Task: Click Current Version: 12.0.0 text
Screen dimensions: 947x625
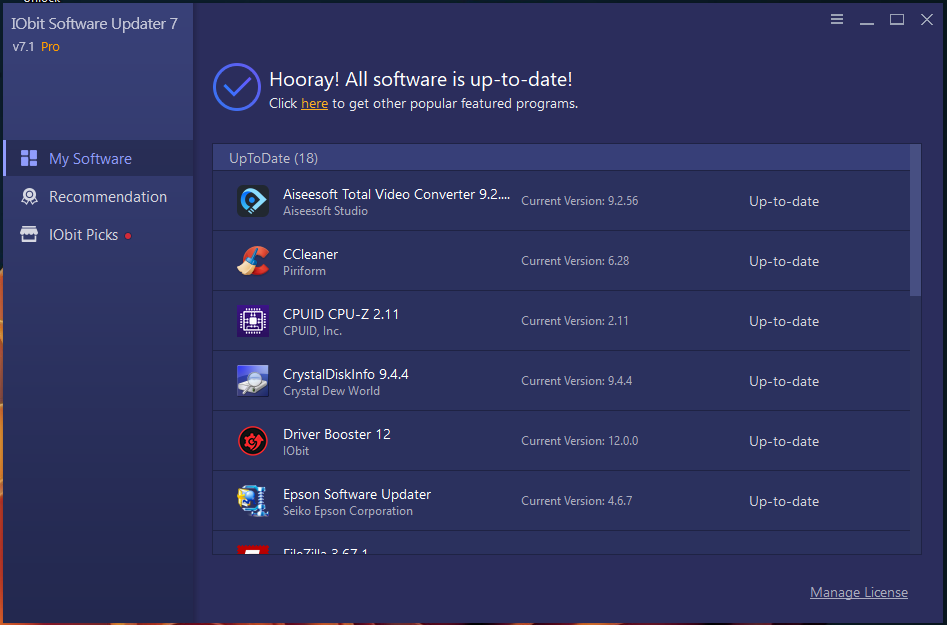Action: 580,441
